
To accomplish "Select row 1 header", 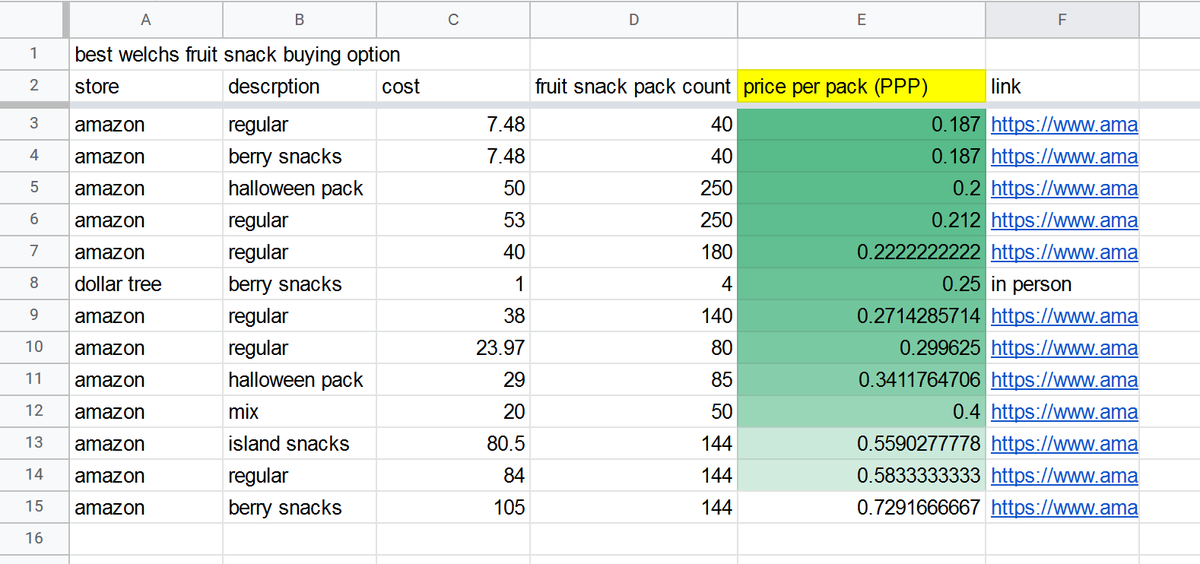I will 34,54.
